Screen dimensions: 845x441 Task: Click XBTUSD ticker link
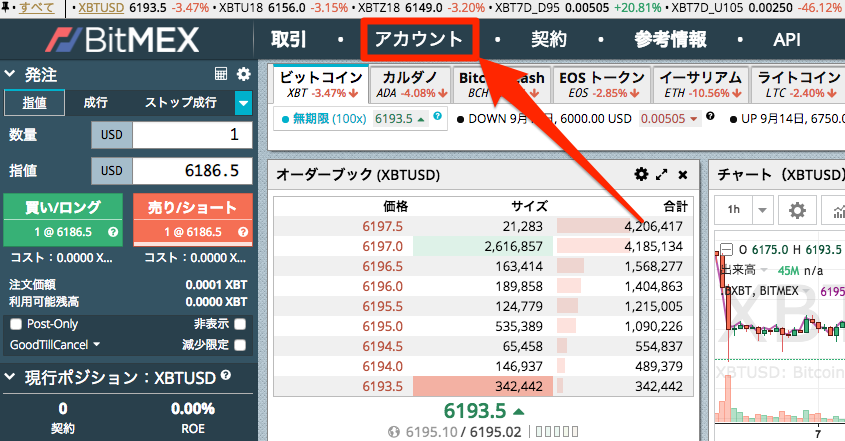(x=101, y=8)
